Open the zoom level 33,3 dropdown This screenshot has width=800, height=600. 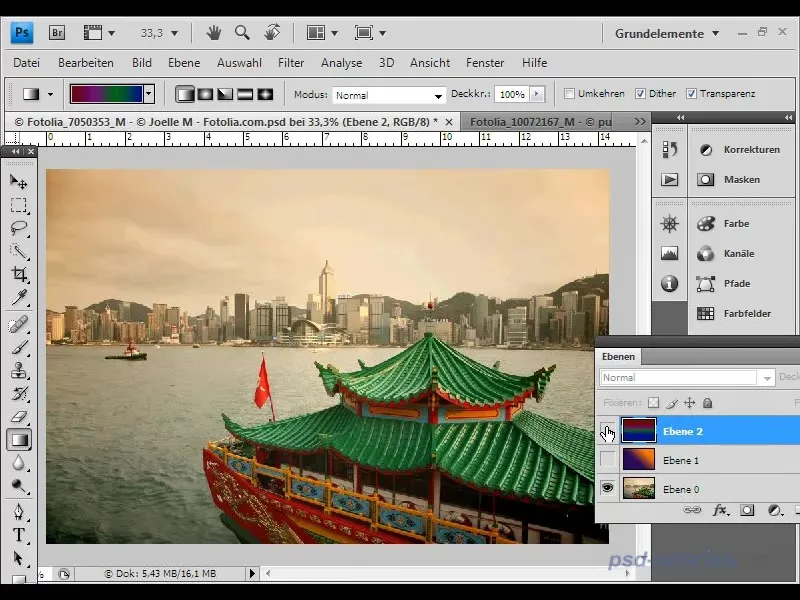(174, 33)
